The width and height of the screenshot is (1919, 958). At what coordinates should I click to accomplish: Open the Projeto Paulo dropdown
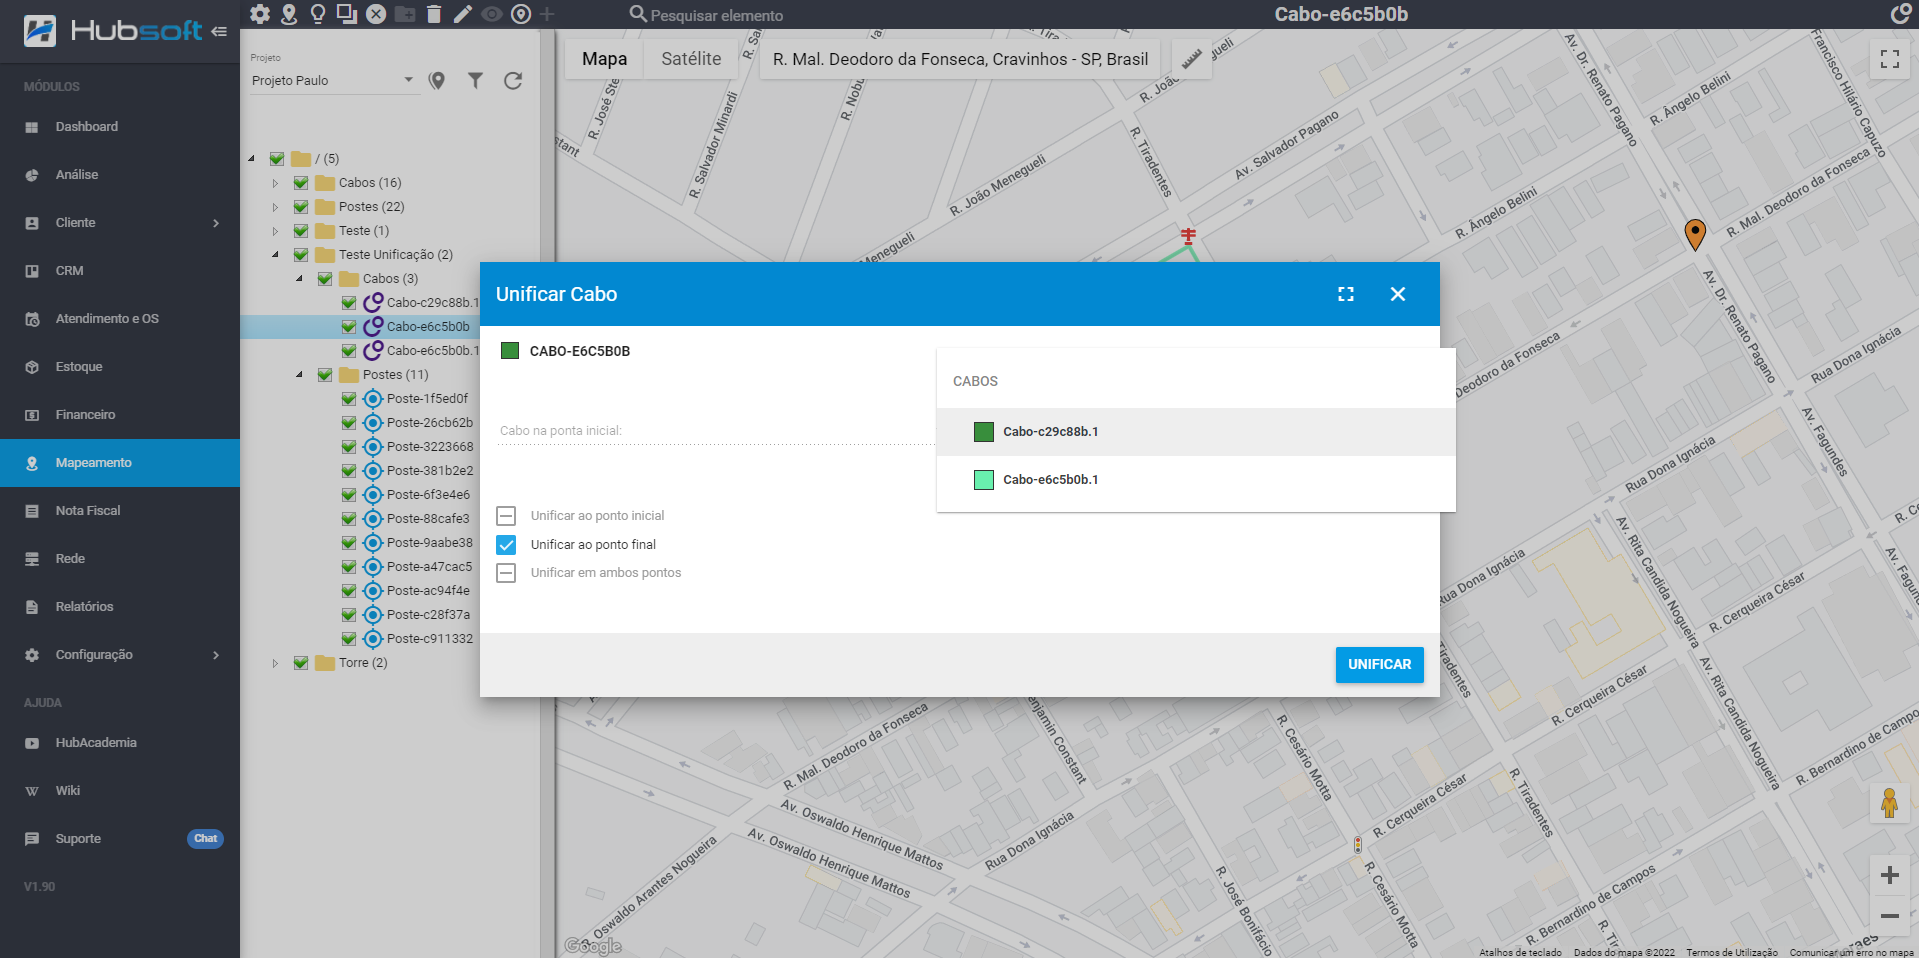[333, 80]
